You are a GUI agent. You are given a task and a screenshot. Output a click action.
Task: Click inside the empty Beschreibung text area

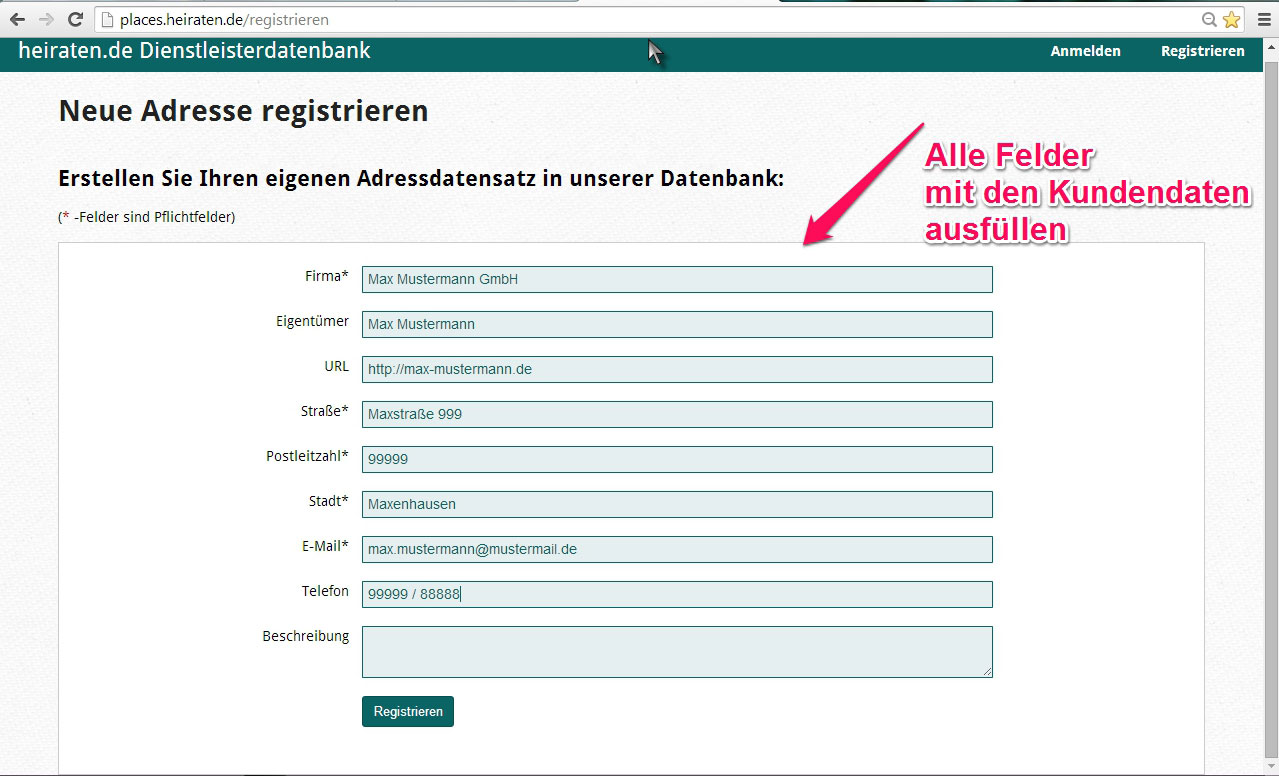tap(677, 652)
